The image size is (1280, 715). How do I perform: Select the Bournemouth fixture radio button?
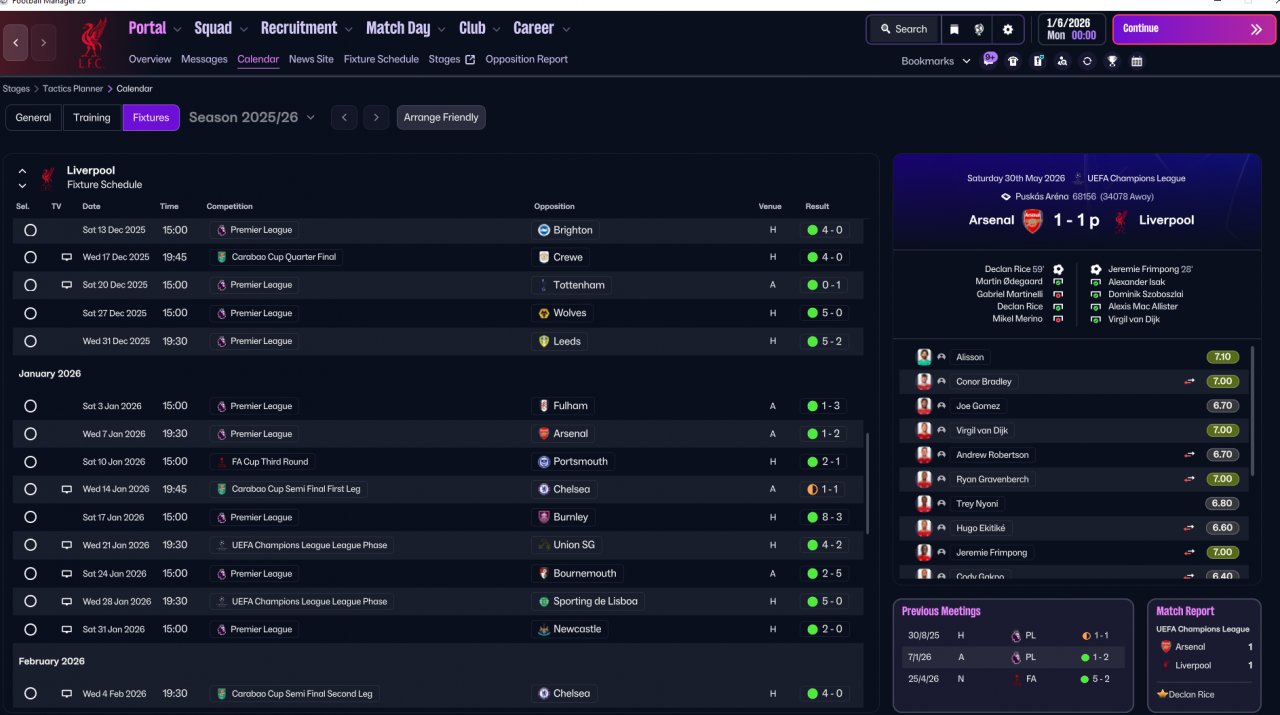pos(30,574)
